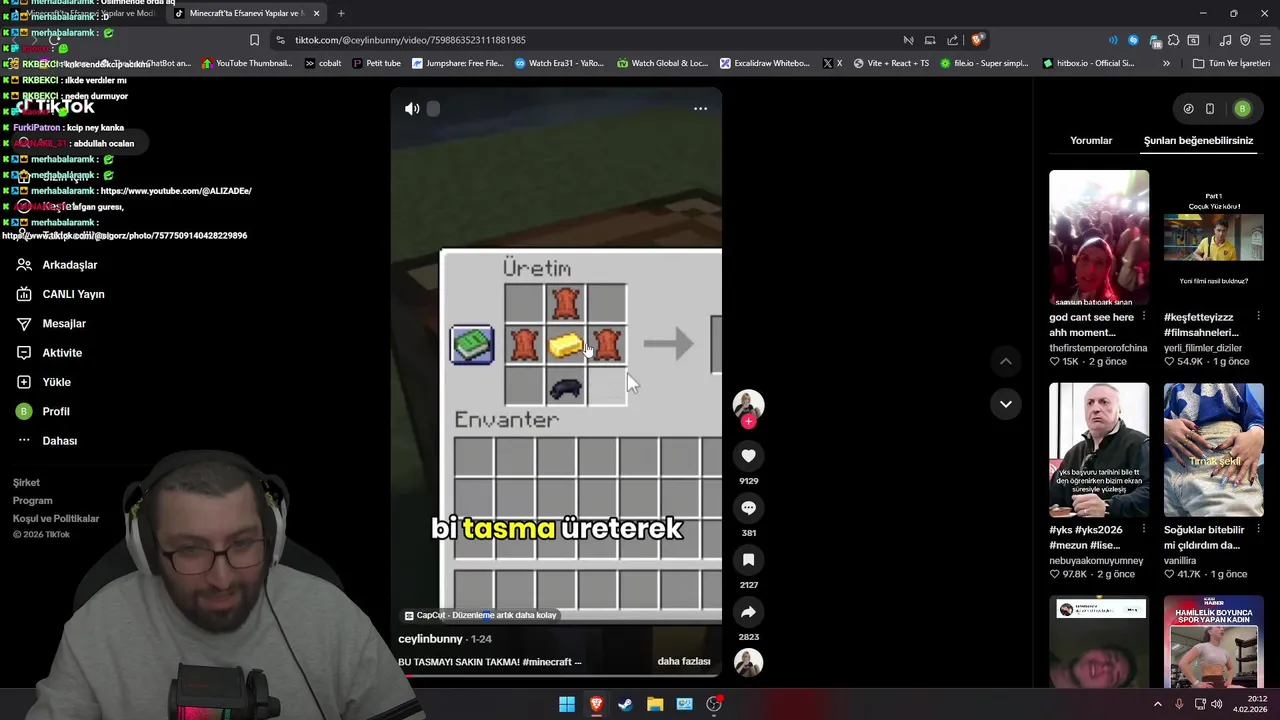
Task: Open Profil in the sidebar
Action: (x=44, y=411)
